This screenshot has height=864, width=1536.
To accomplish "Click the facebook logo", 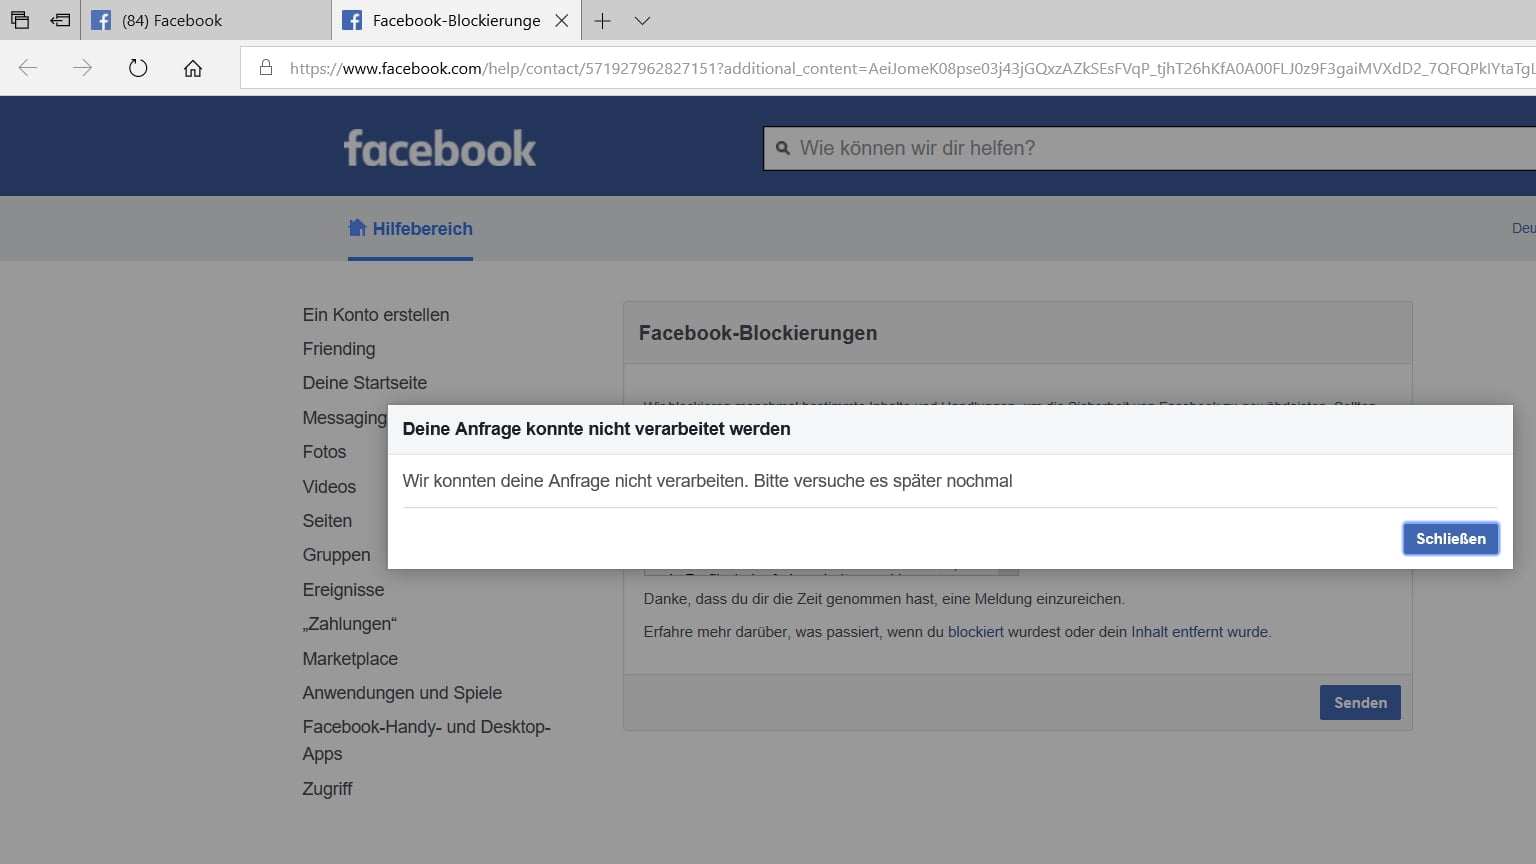I will click(440, 148).
